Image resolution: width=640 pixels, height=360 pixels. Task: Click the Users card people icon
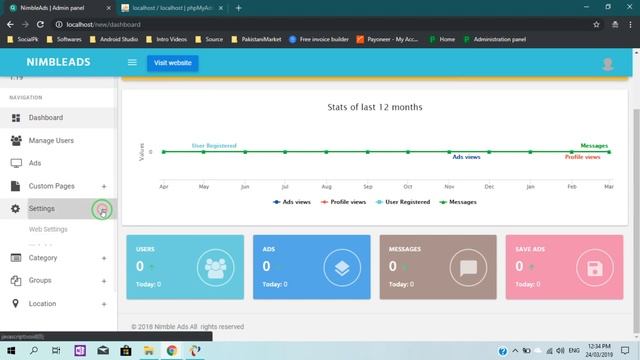216,268
